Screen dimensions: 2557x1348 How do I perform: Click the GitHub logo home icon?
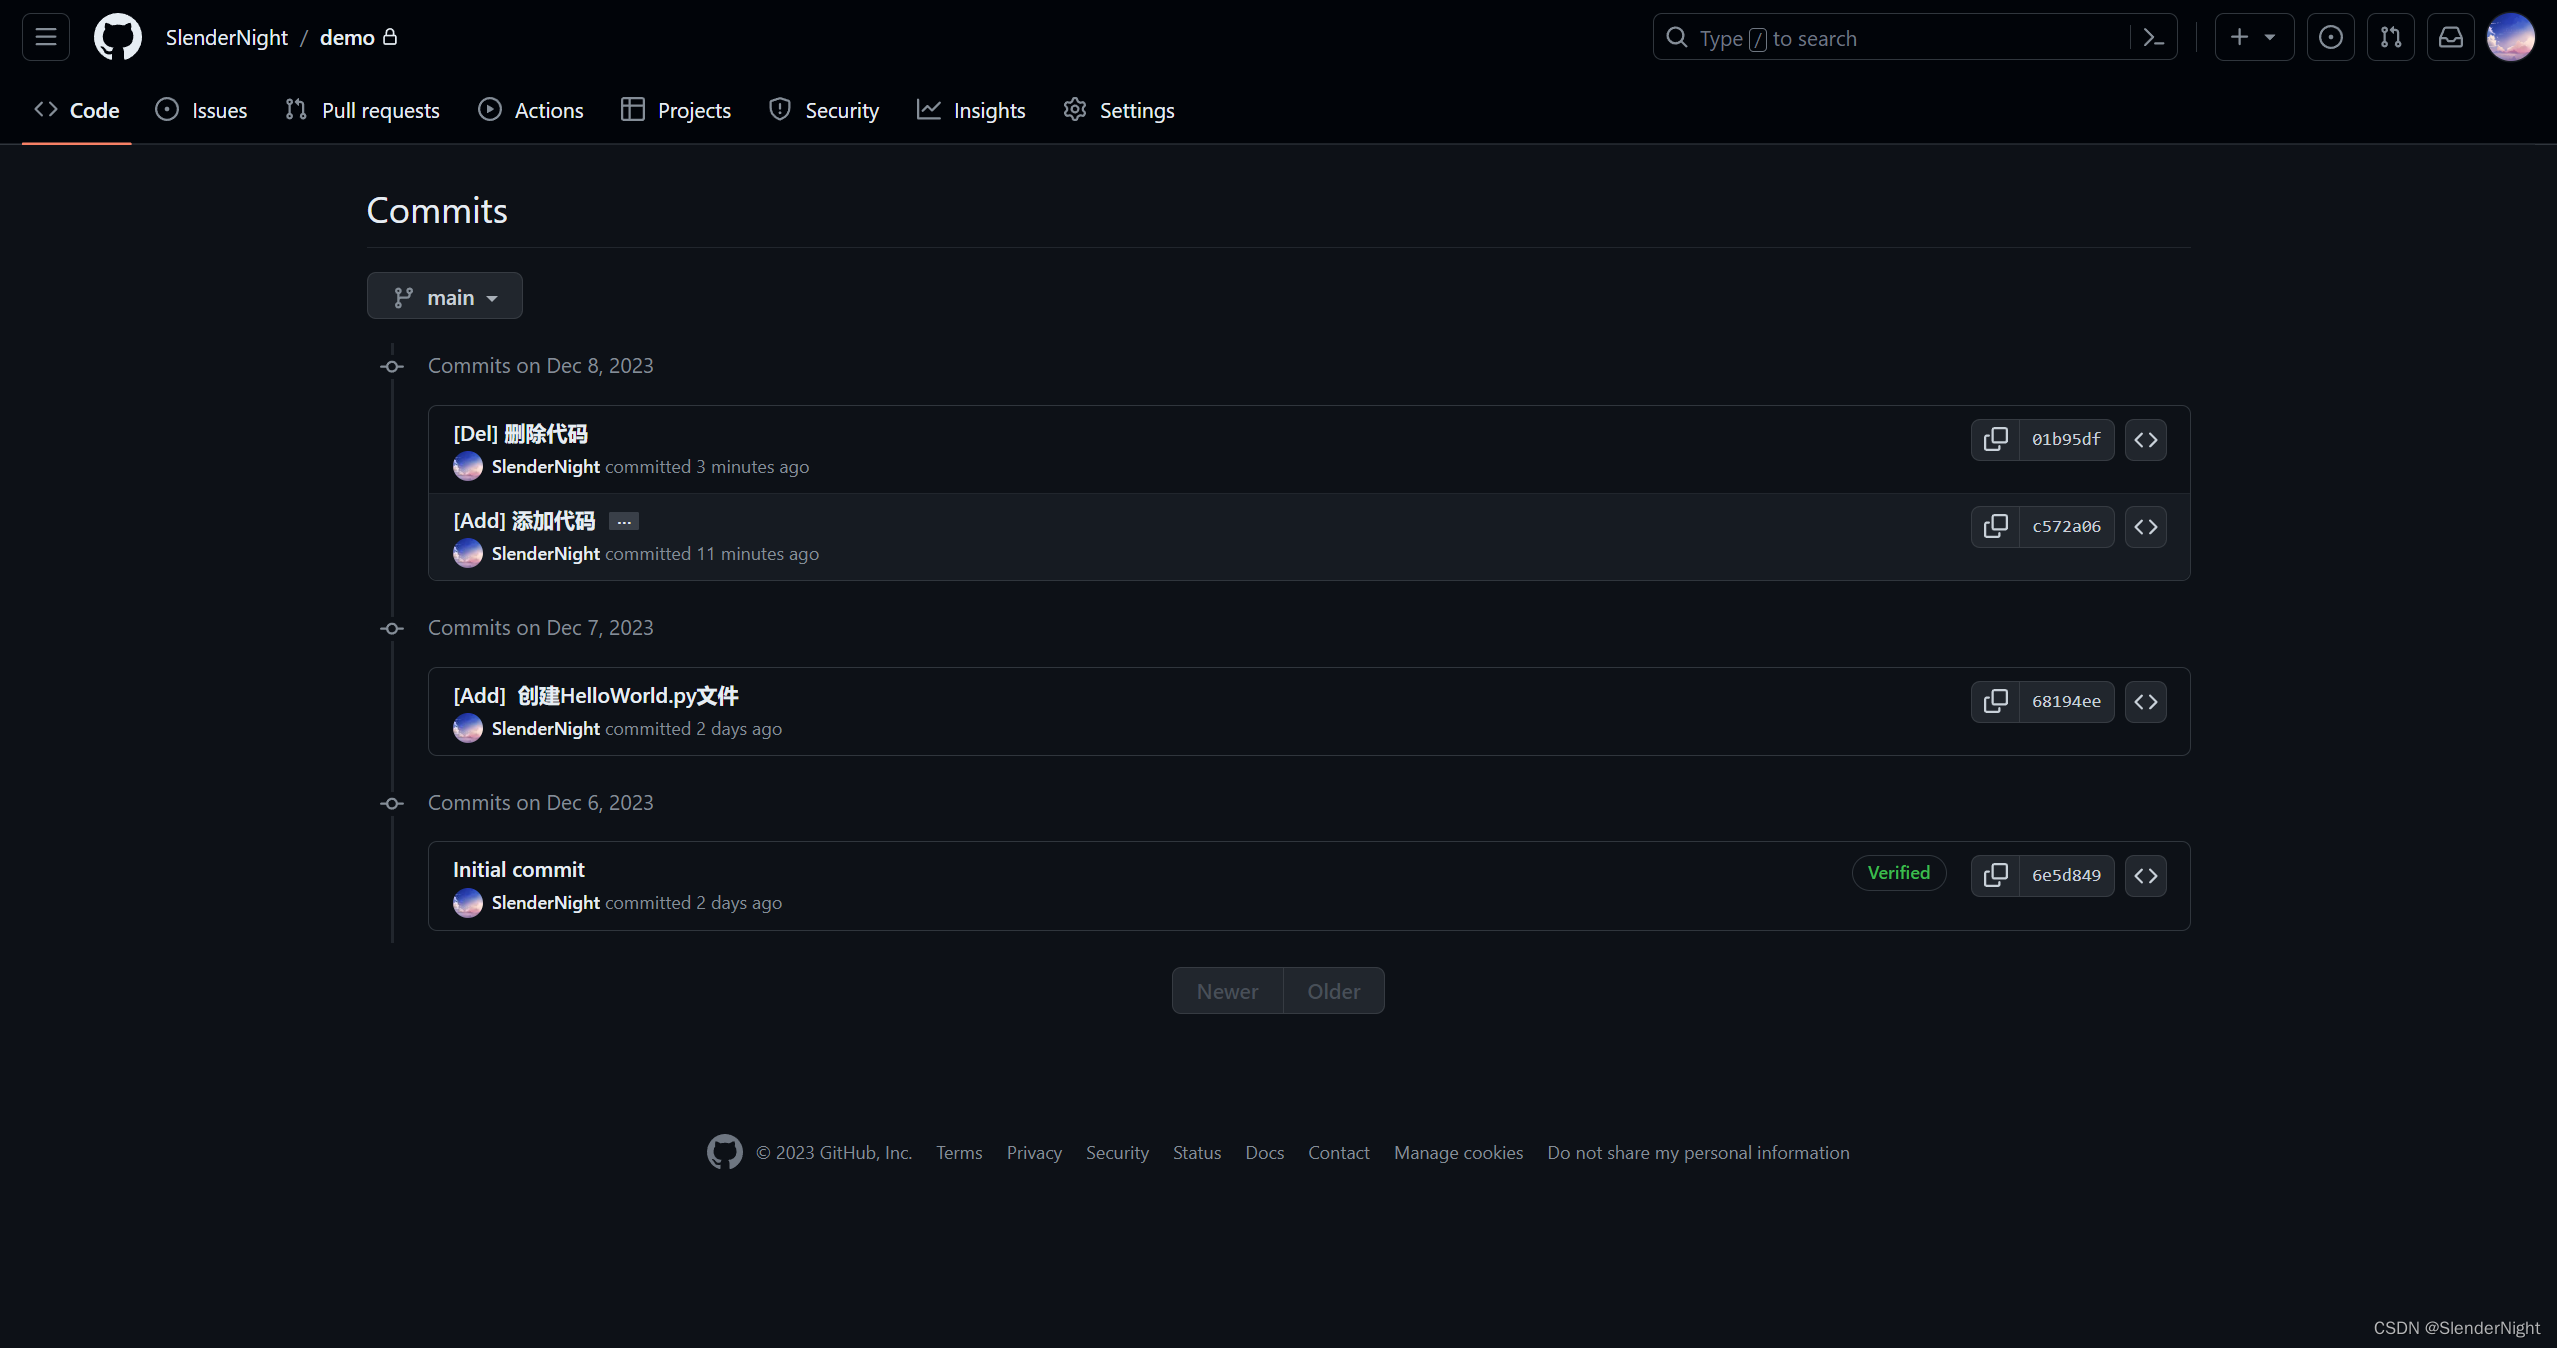(118, 38)
